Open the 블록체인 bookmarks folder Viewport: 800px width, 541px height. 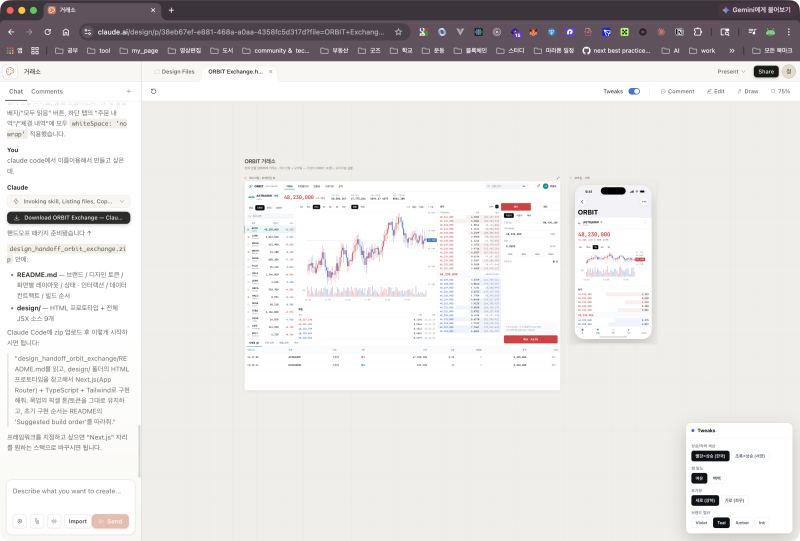470,51
